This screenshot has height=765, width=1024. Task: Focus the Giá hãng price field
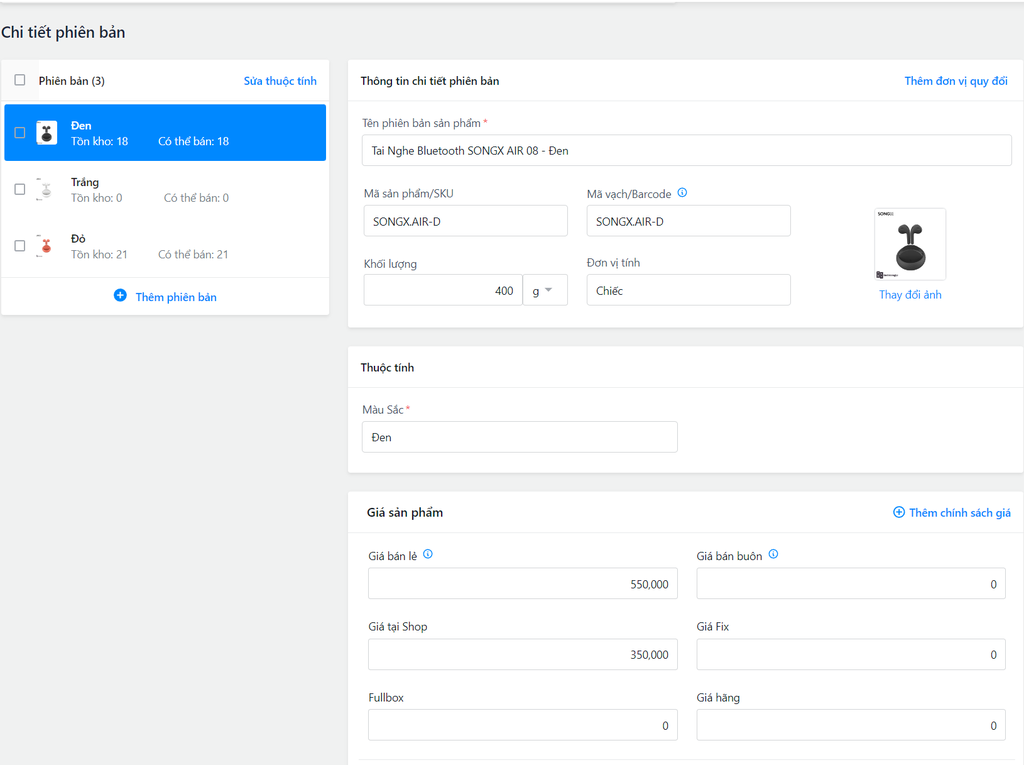[851, 725]
